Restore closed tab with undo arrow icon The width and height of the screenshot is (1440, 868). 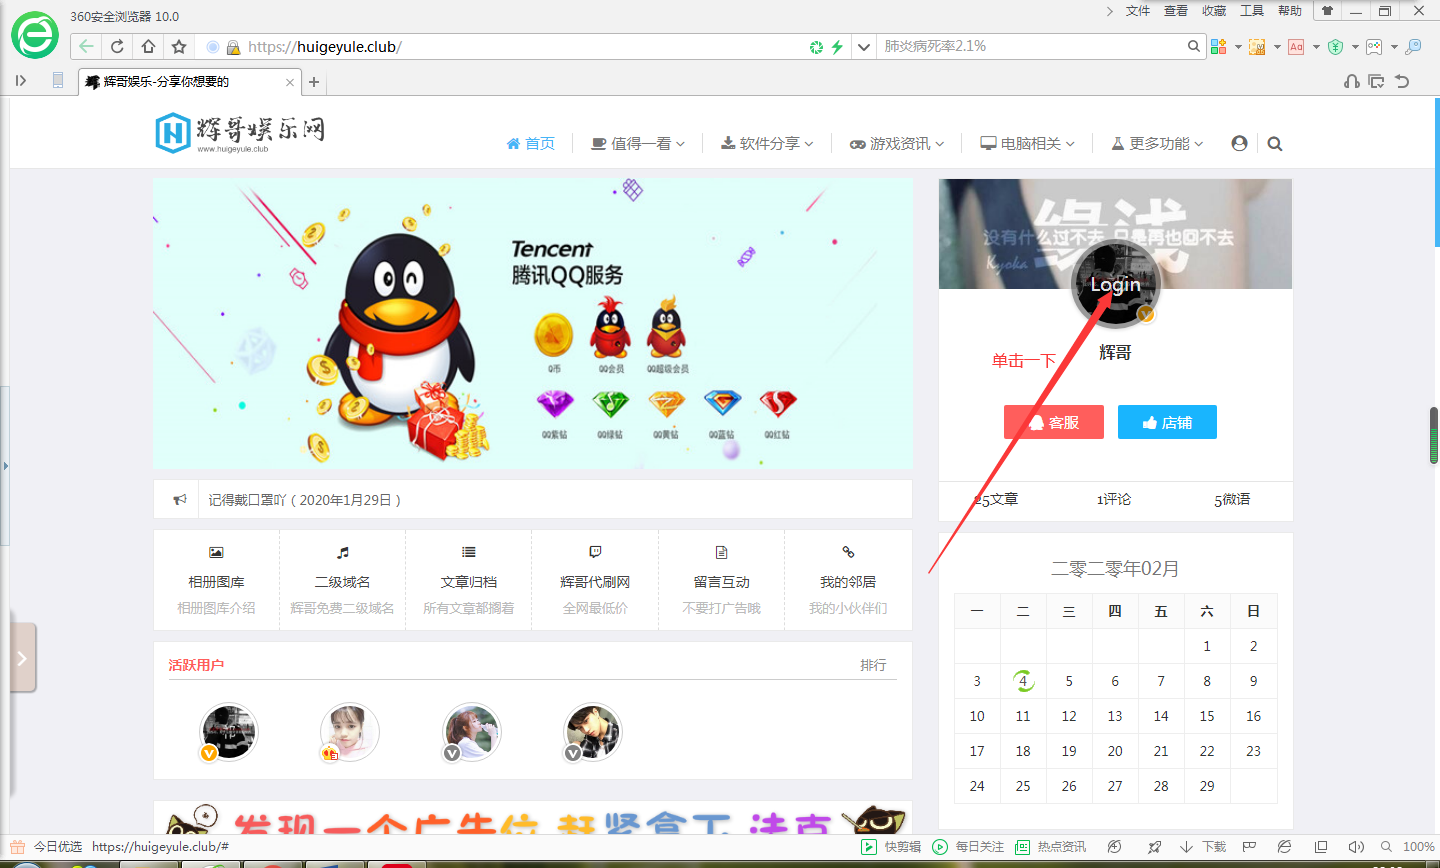[x=1402, y=81]
